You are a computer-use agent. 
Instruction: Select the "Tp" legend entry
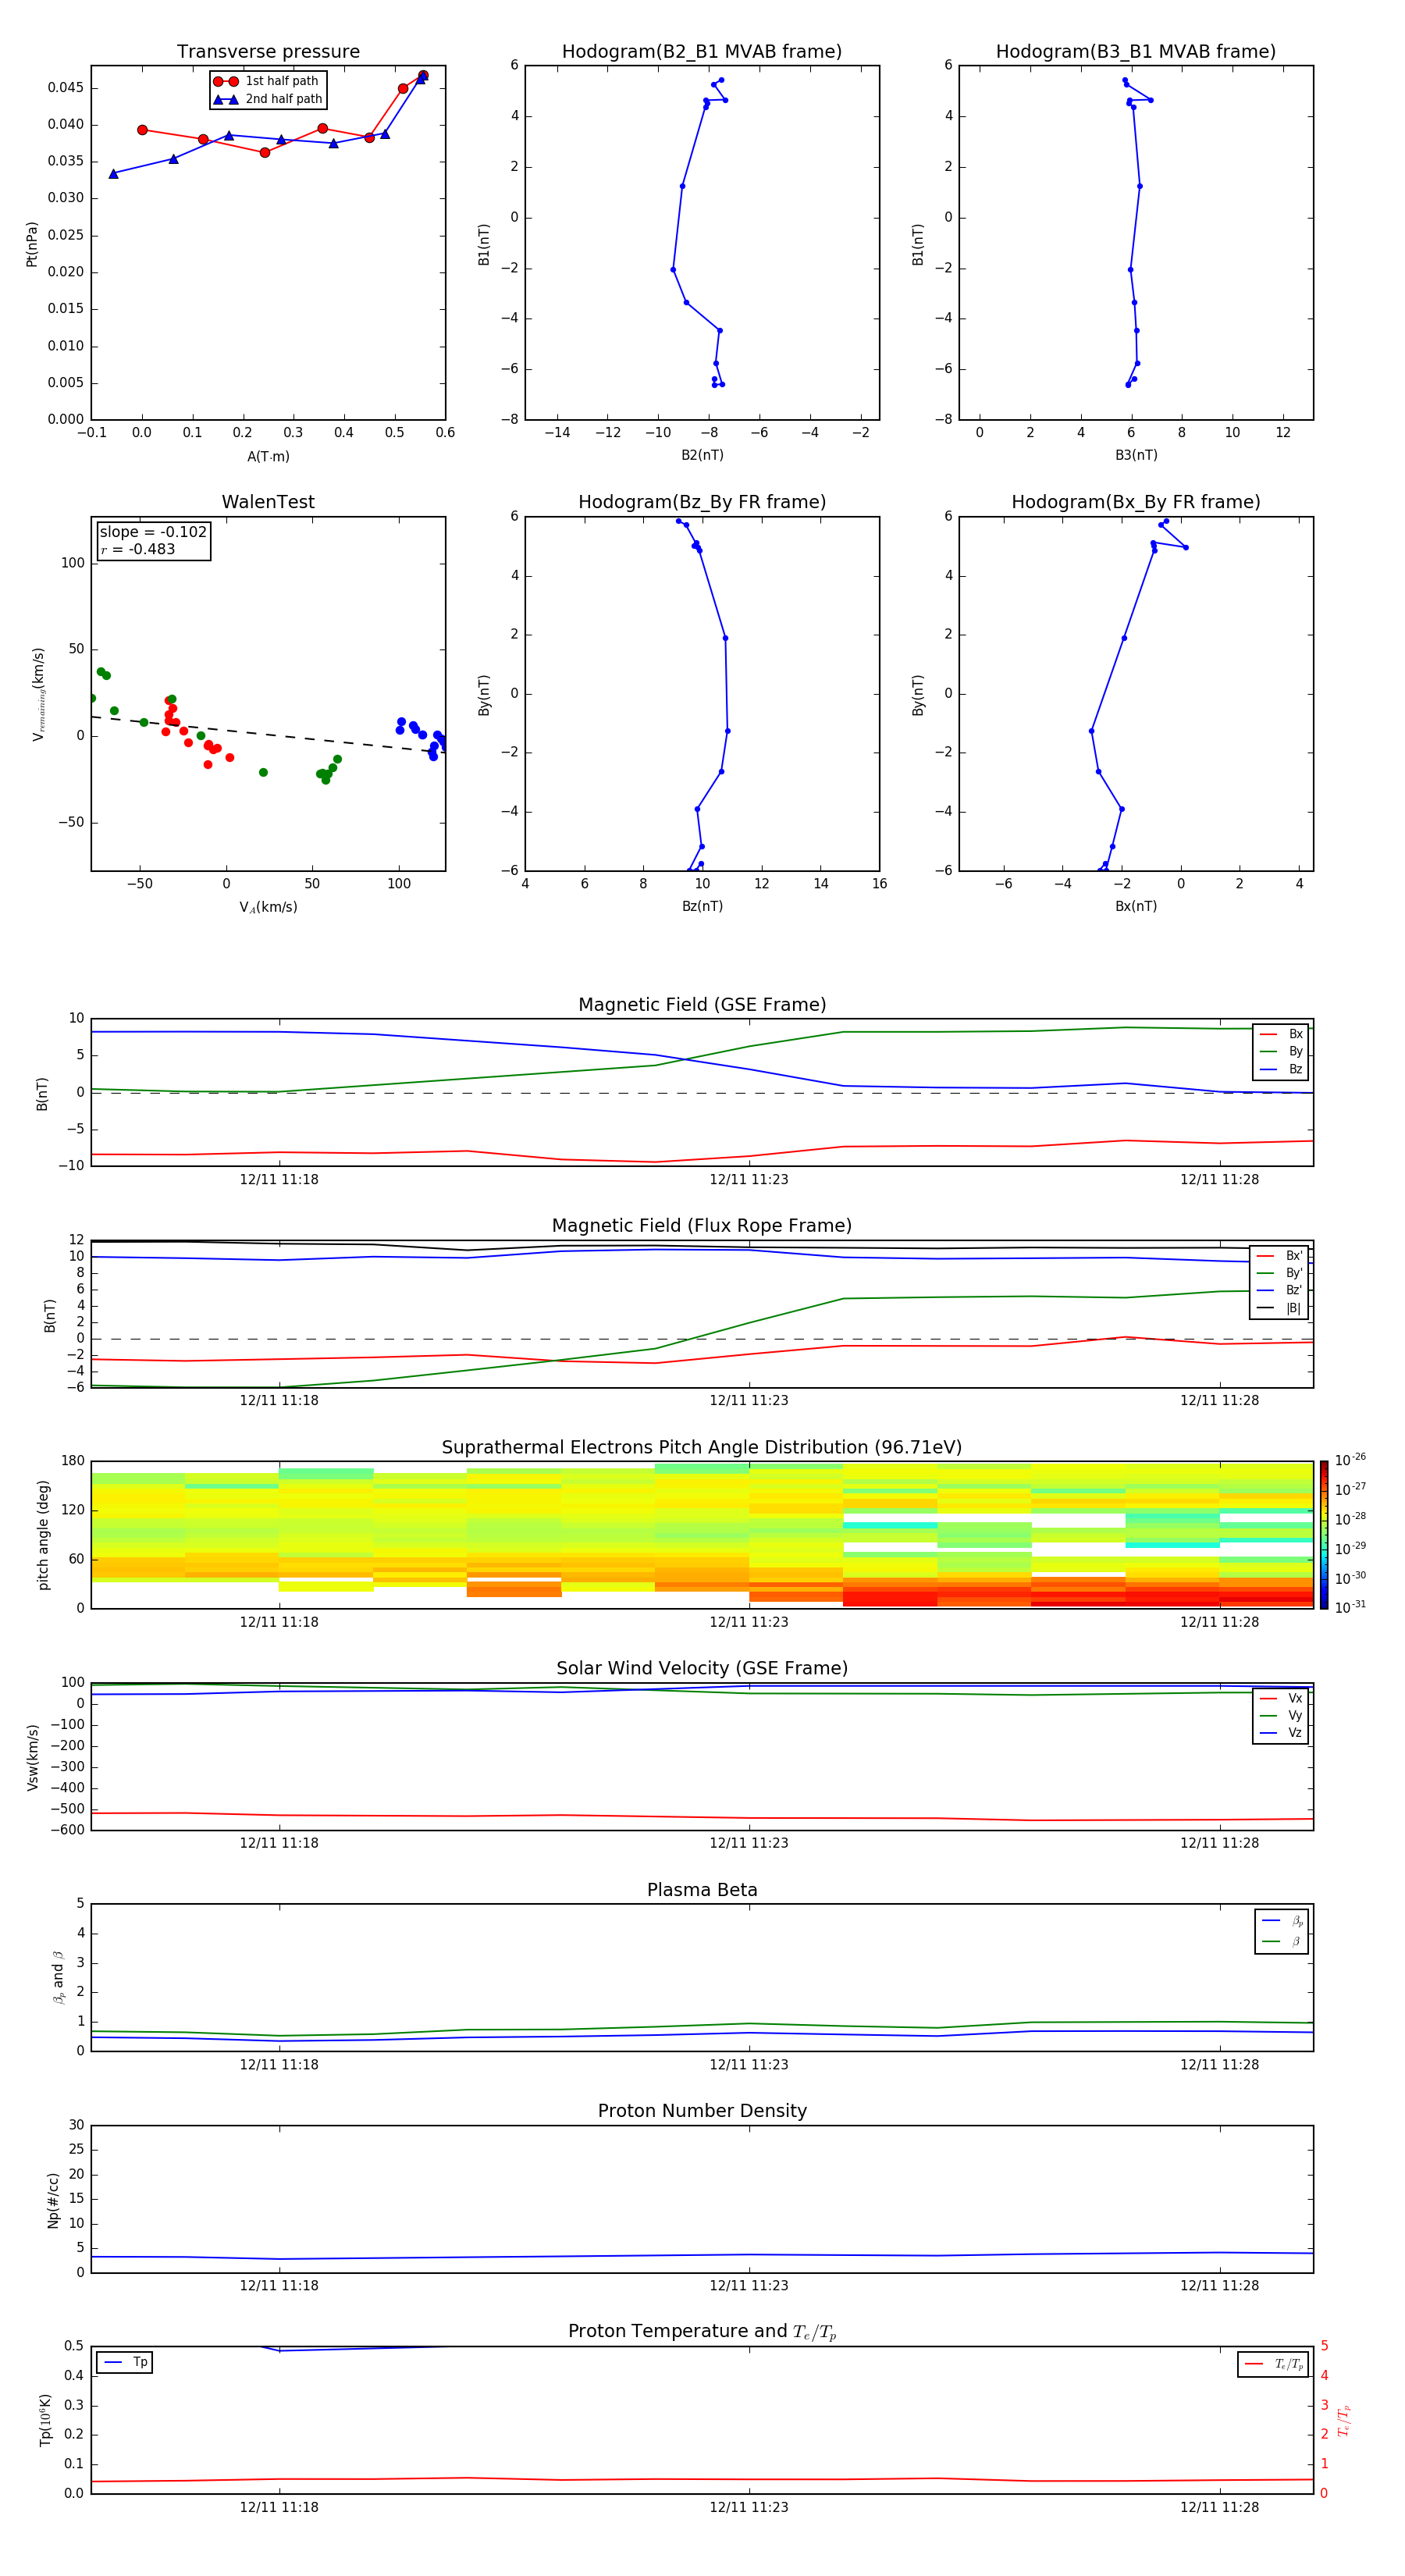(124, 2363)
